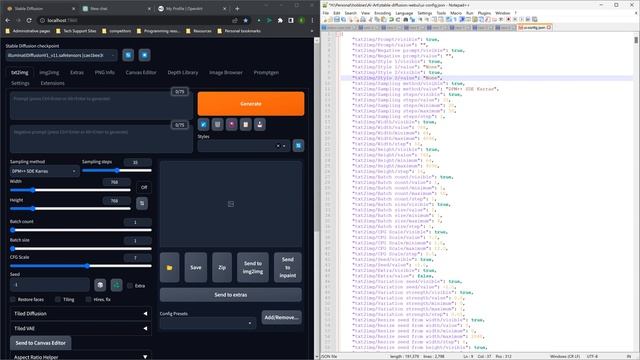Open the Encoding menu in Notepad++

382,13
